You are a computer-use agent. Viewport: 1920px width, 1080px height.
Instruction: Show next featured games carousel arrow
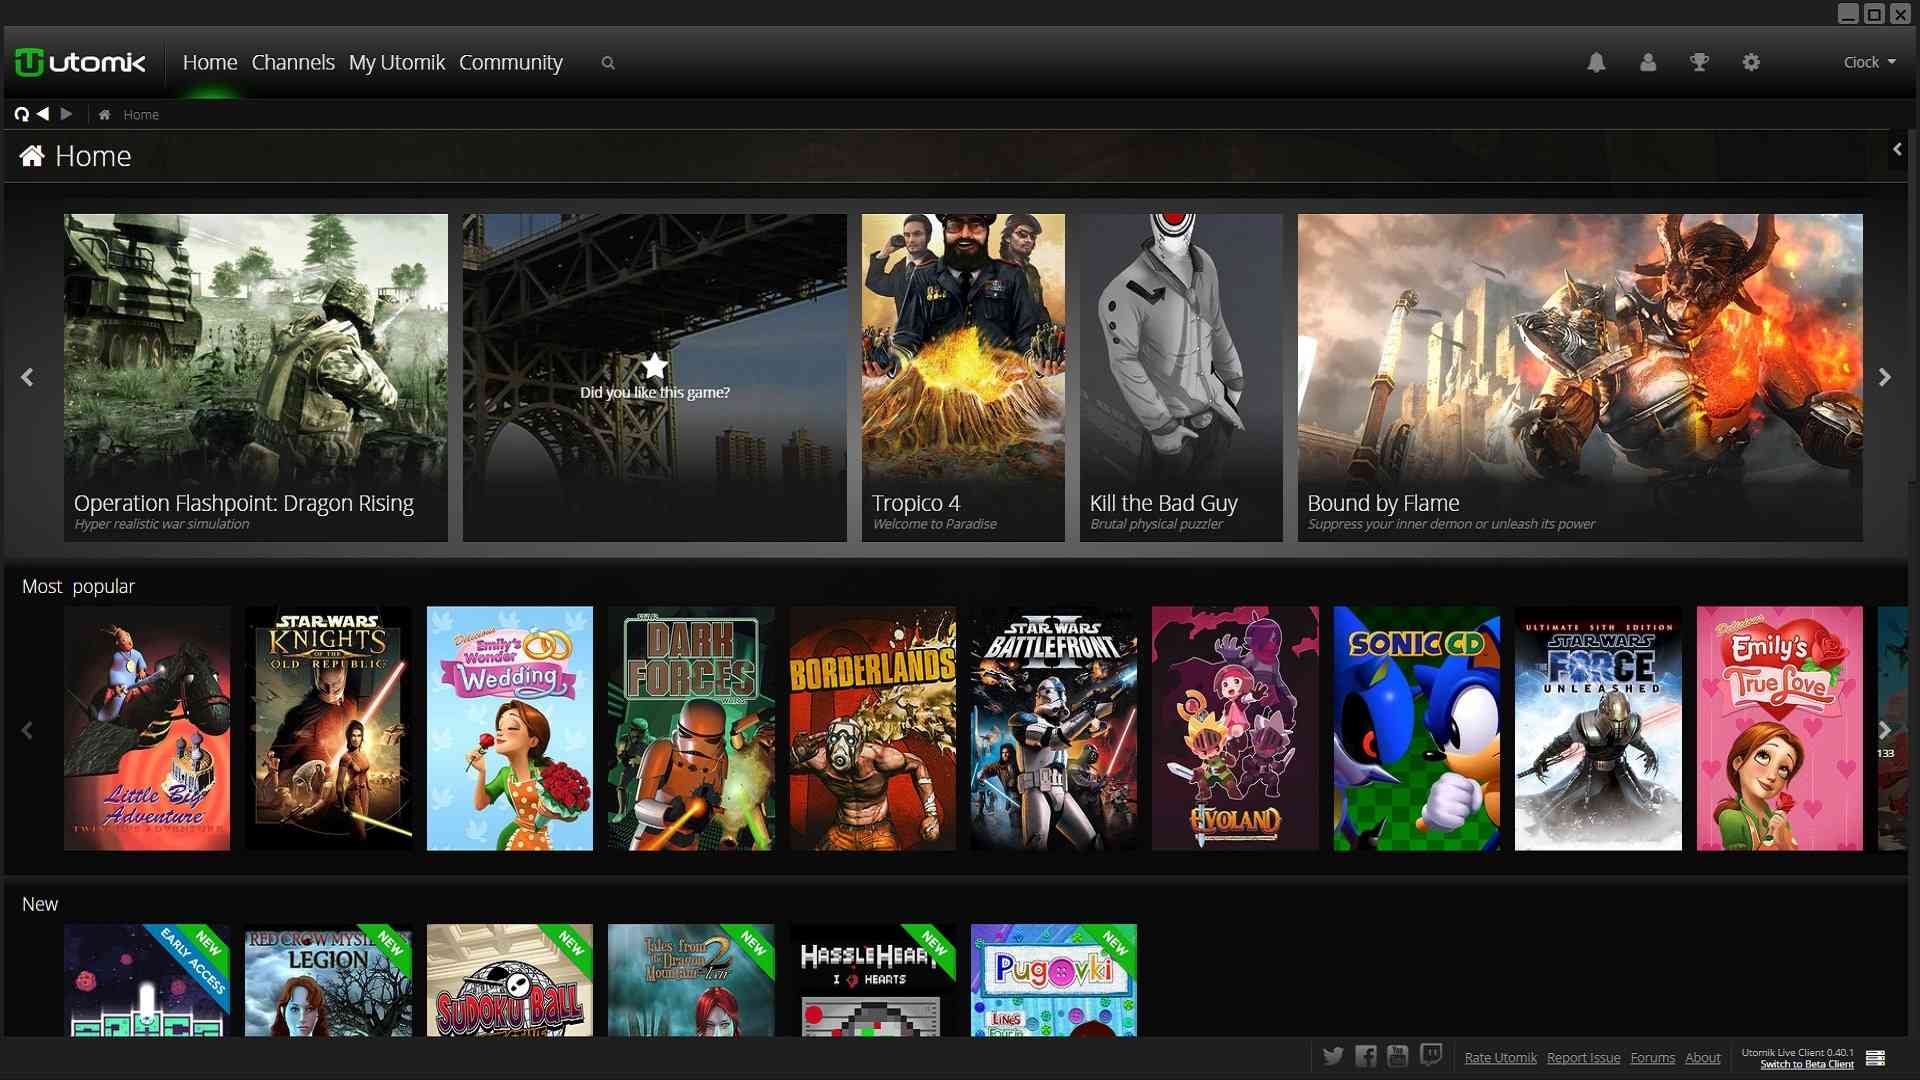coord(1884,378)
